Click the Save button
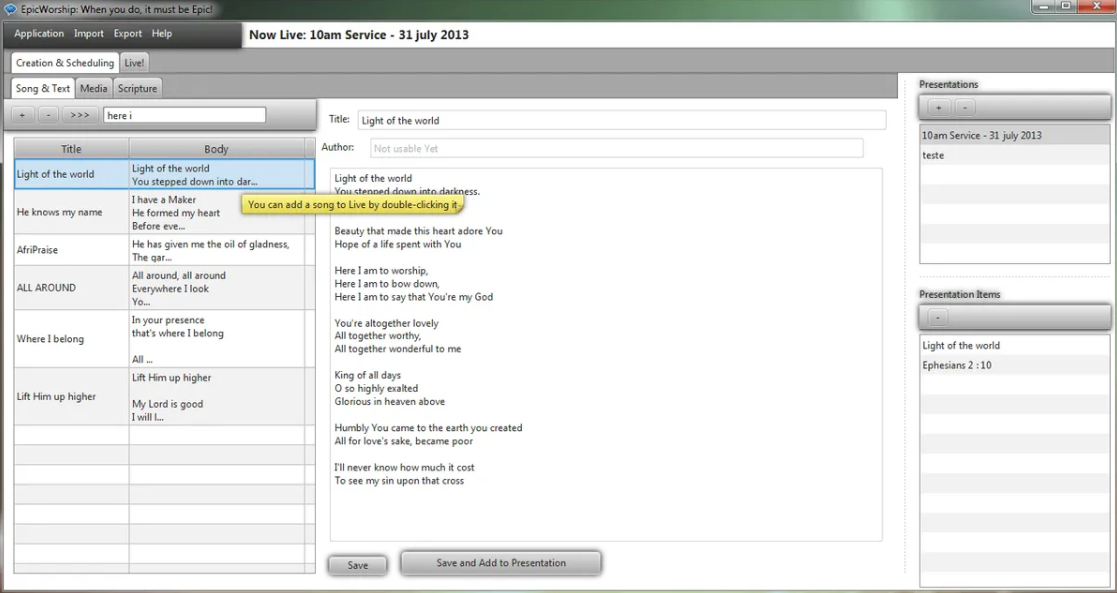This screenshot has width=1117, height=593. 358,565
